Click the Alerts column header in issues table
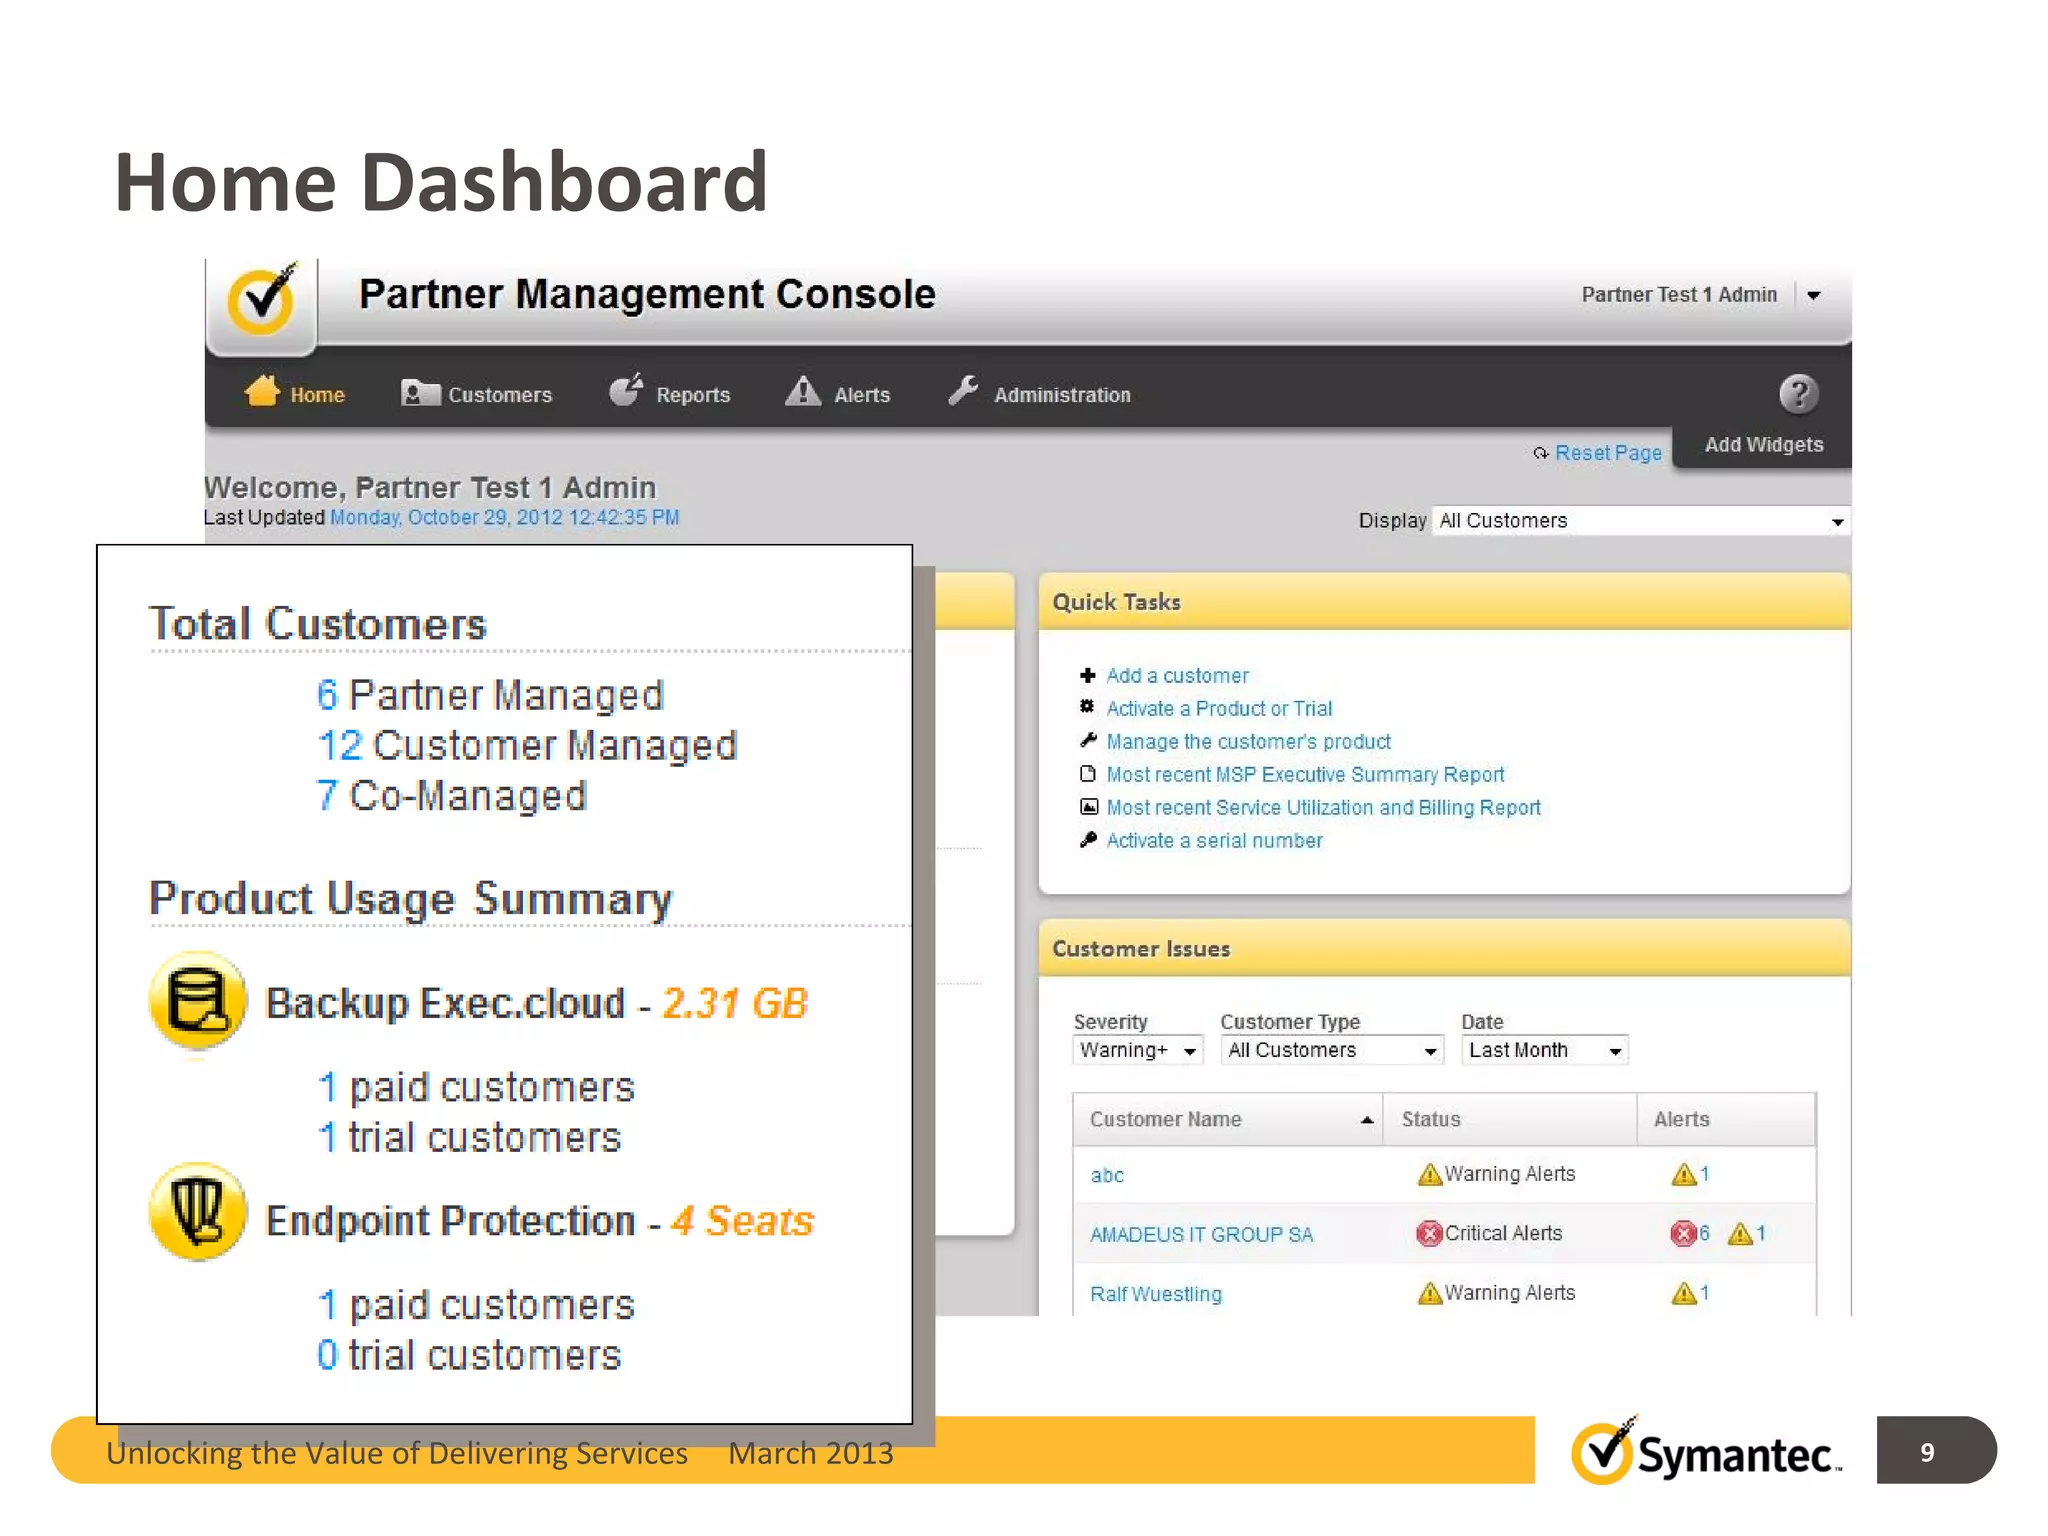 pos(1726,1119)
